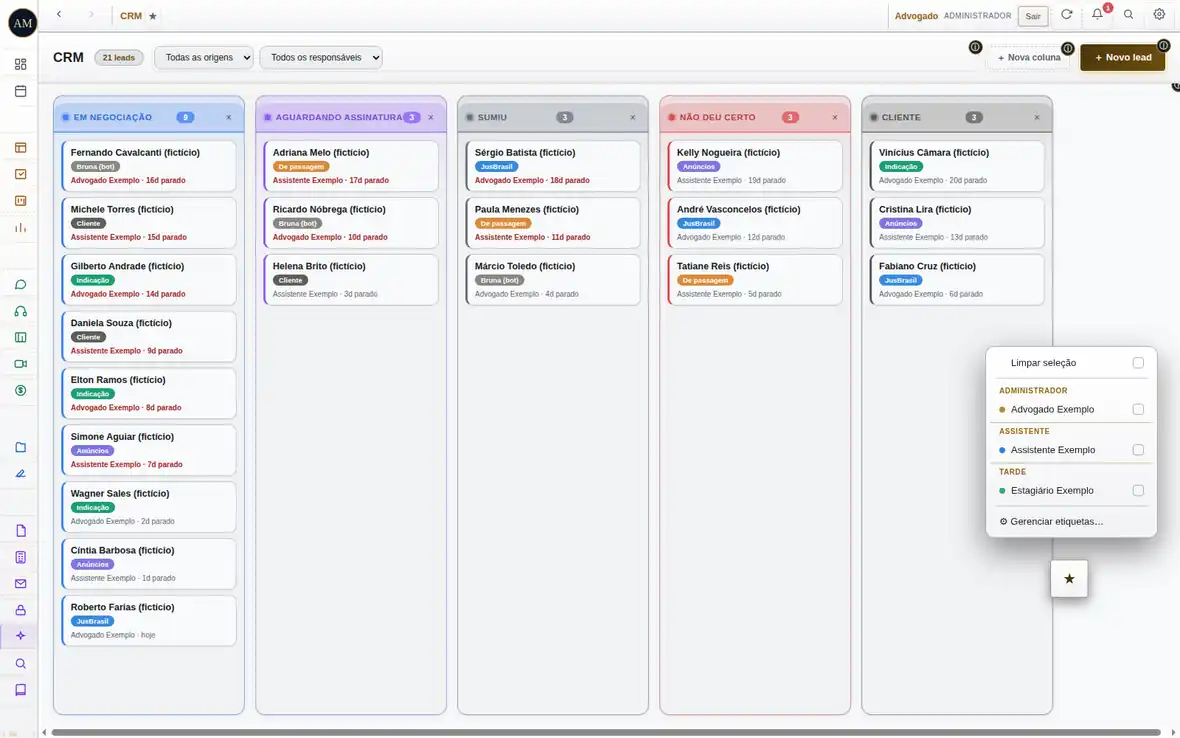Viewport: 1180px width, 738px height.
Task: Open notifications bell in top bar
Action: point(1097,14)
